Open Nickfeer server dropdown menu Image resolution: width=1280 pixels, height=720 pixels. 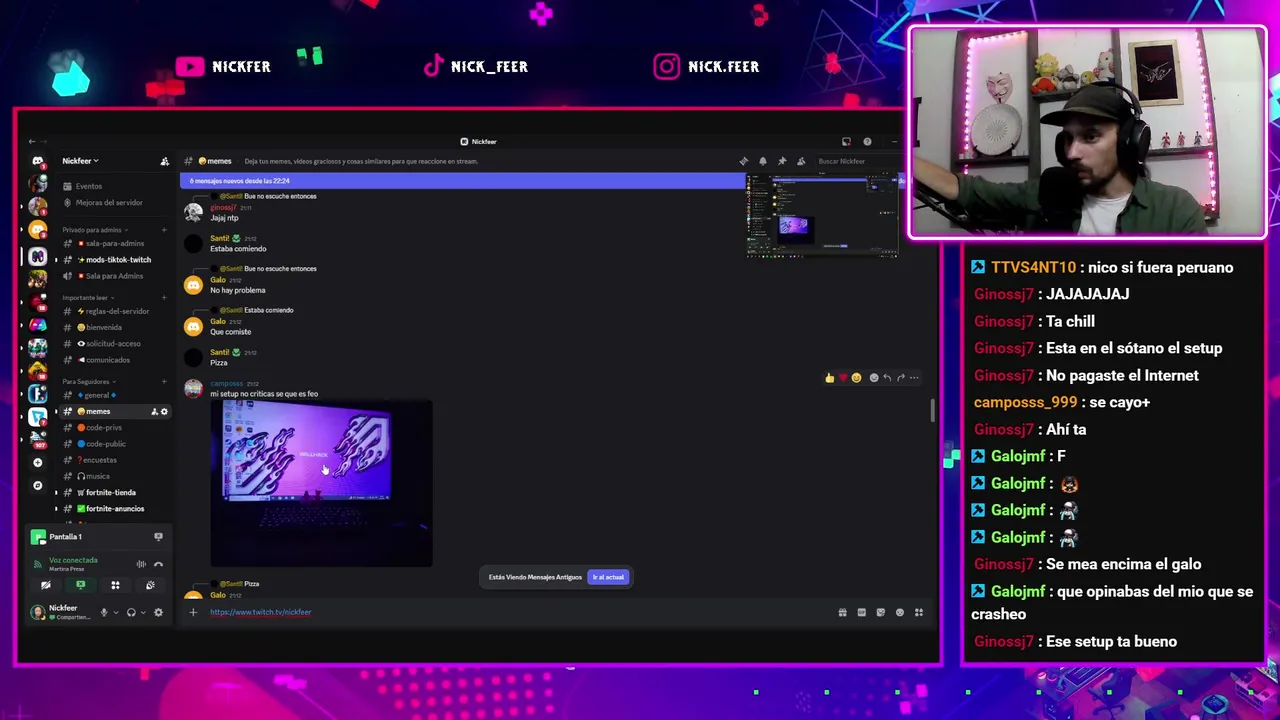[80, 161]
